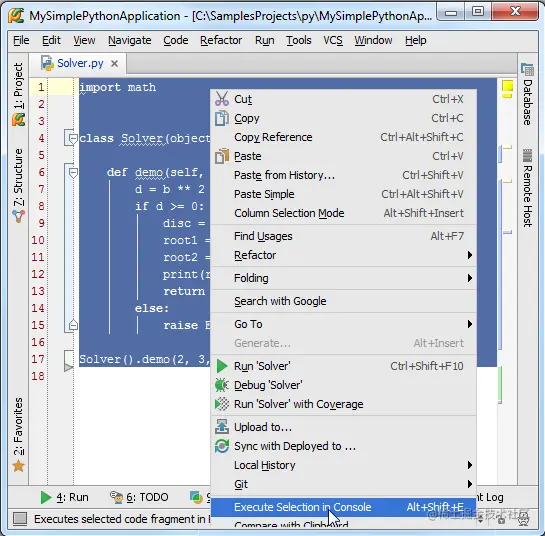
Task: Click the Upload to... icon
Action: point(222,427)
